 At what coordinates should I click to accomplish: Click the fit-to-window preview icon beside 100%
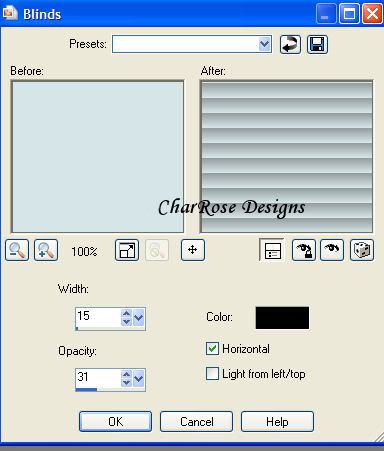point(127,250)
